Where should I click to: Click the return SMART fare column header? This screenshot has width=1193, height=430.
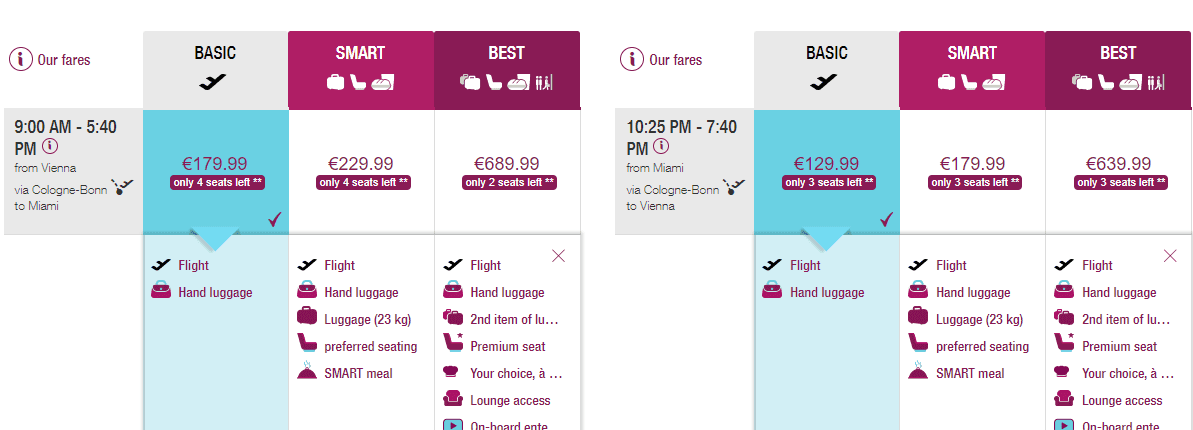[972, 70]
